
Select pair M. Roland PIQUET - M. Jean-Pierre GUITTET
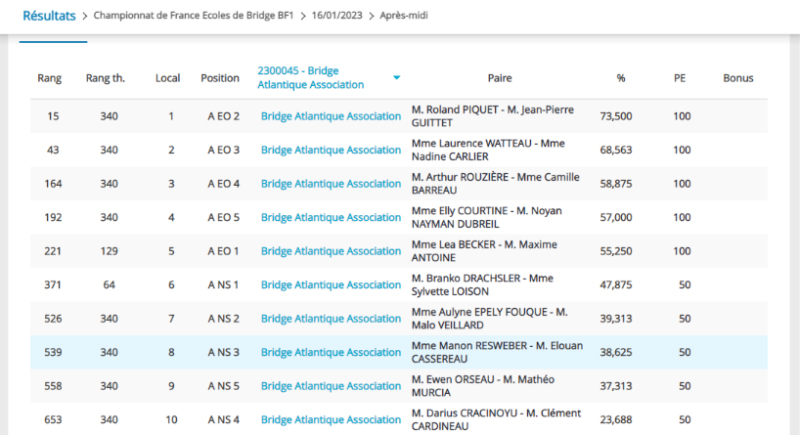pos(493,116)
